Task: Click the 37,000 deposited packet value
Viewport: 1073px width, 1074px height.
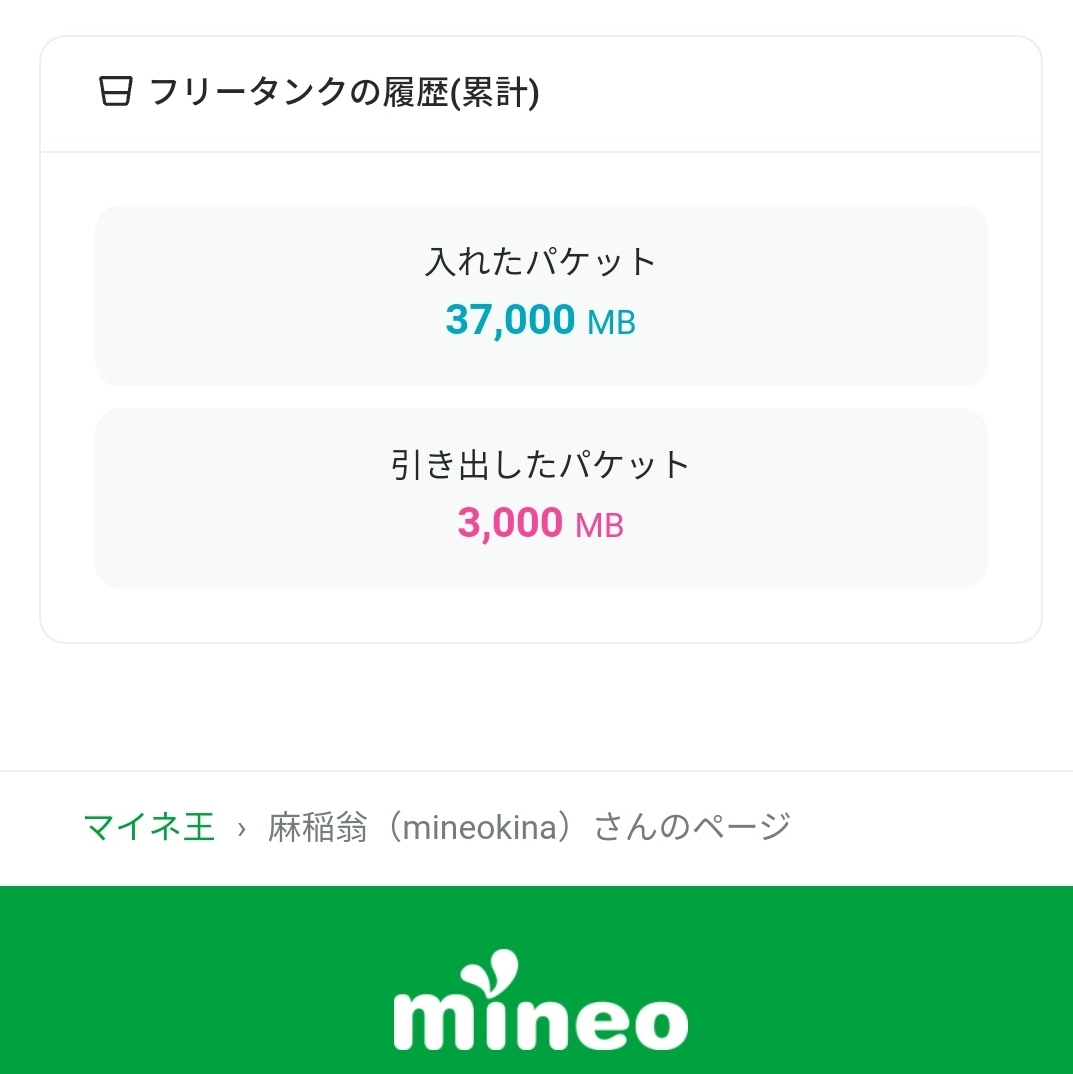Action: tap(510, 320)
